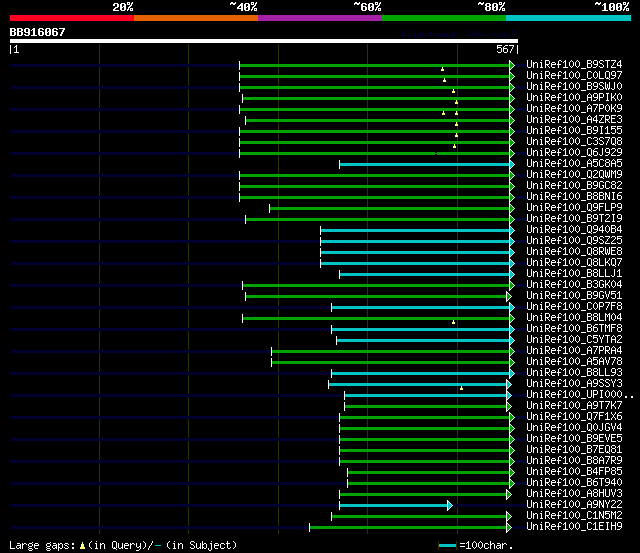Open the UniRef100_B9GC82 hit
640x553 pixels.
(x=574, y=186)
